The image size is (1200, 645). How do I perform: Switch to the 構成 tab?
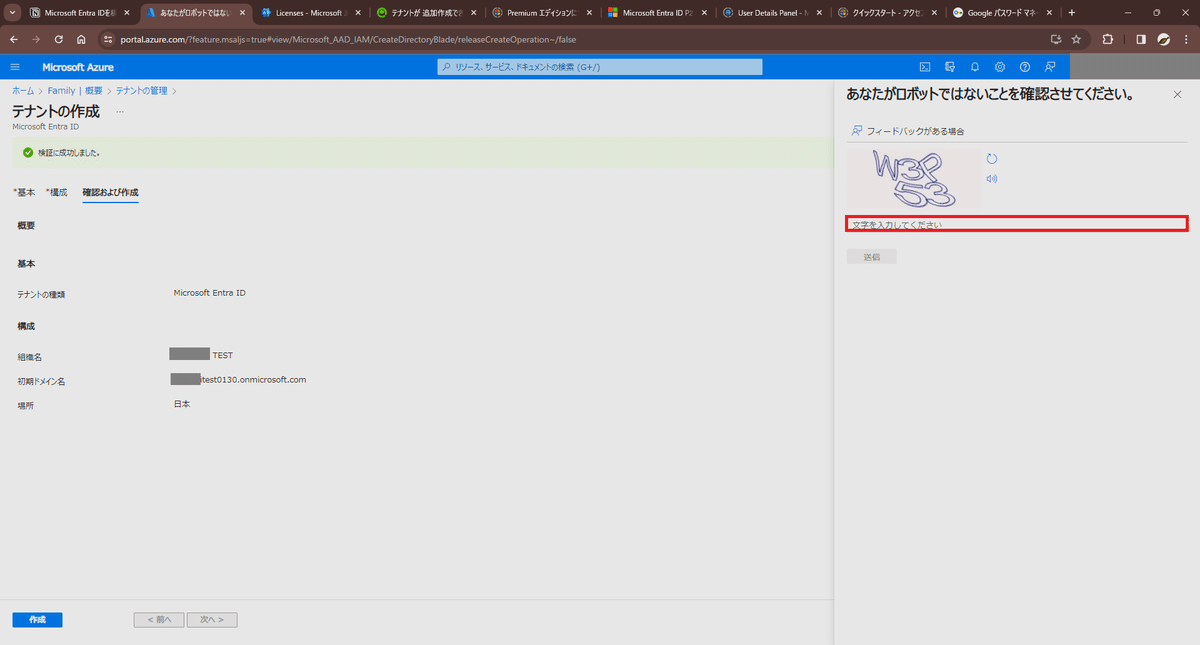57,192
